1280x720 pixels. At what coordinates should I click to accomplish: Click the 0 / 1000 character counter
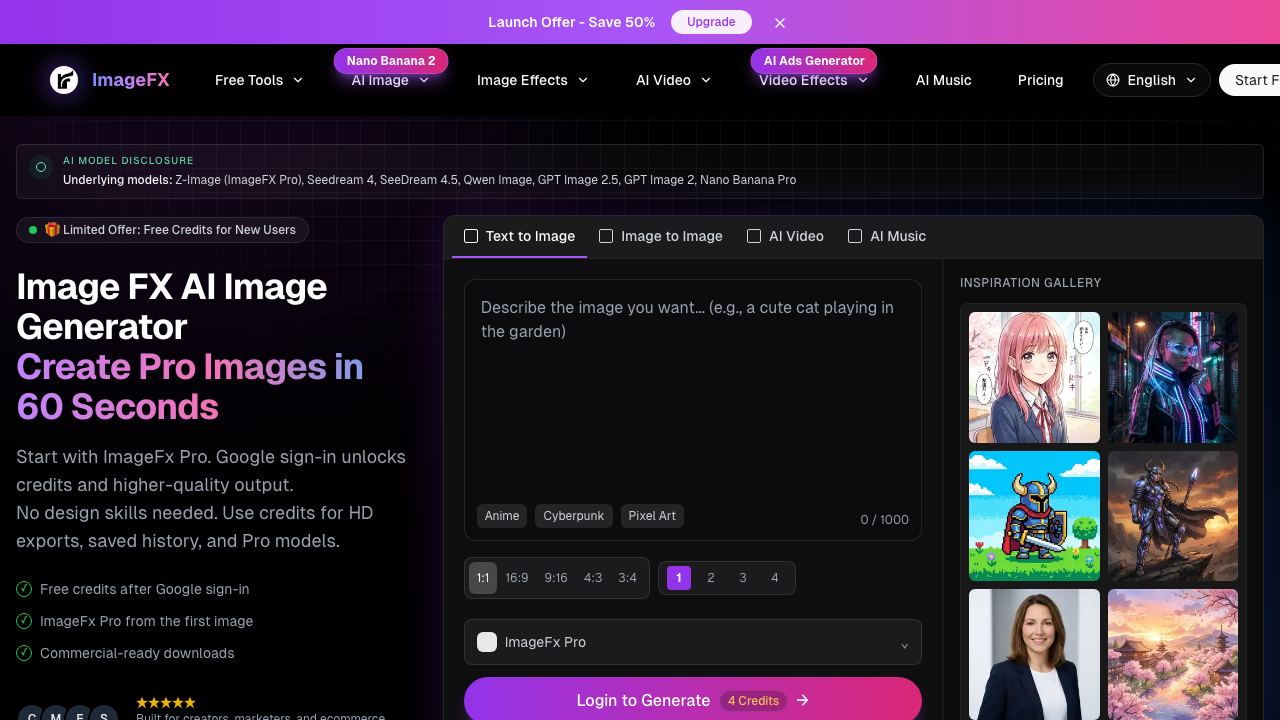(x=884, y=519)
